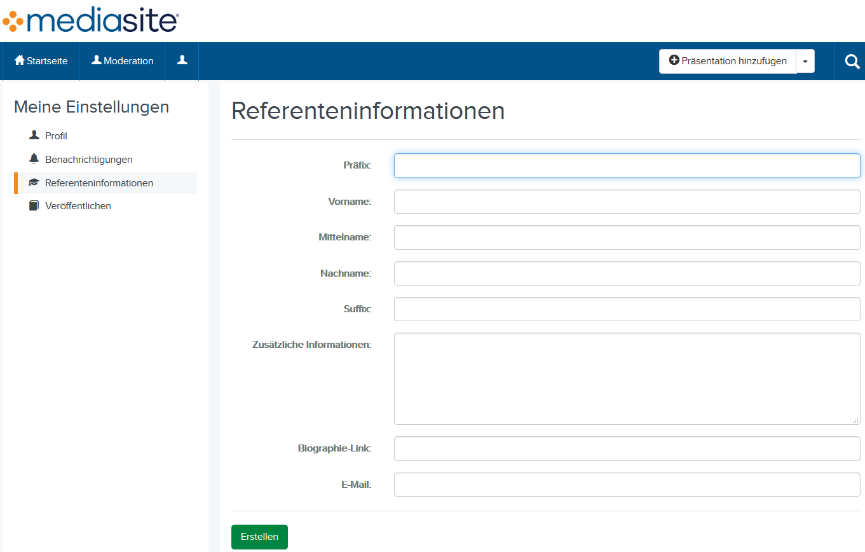Expand the Präsentation hinzufügen dropdown arrow
The height and width of the screenshot is (552, 865).
pyautogui.click(x=806, y=61)
